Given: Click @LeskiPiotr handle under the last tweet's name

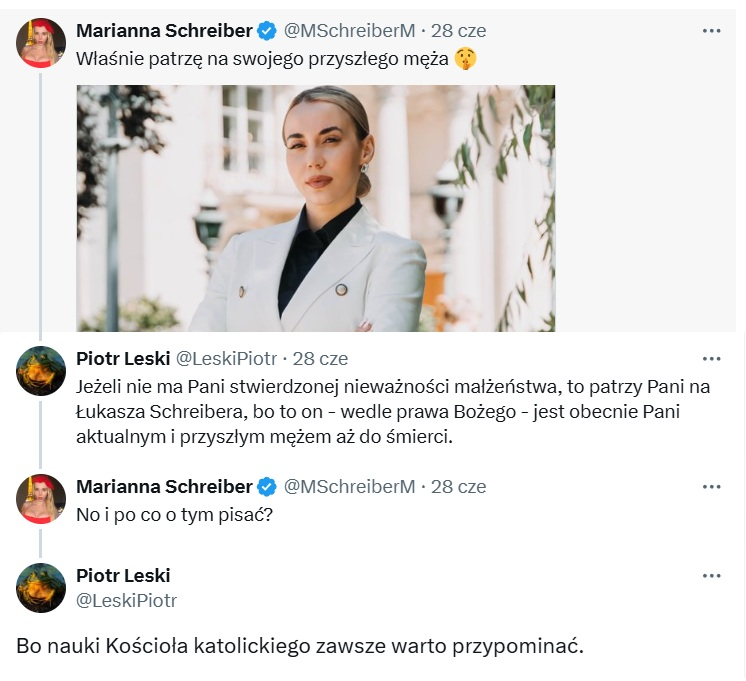Looking at the screenshot, I should [127, 600].
